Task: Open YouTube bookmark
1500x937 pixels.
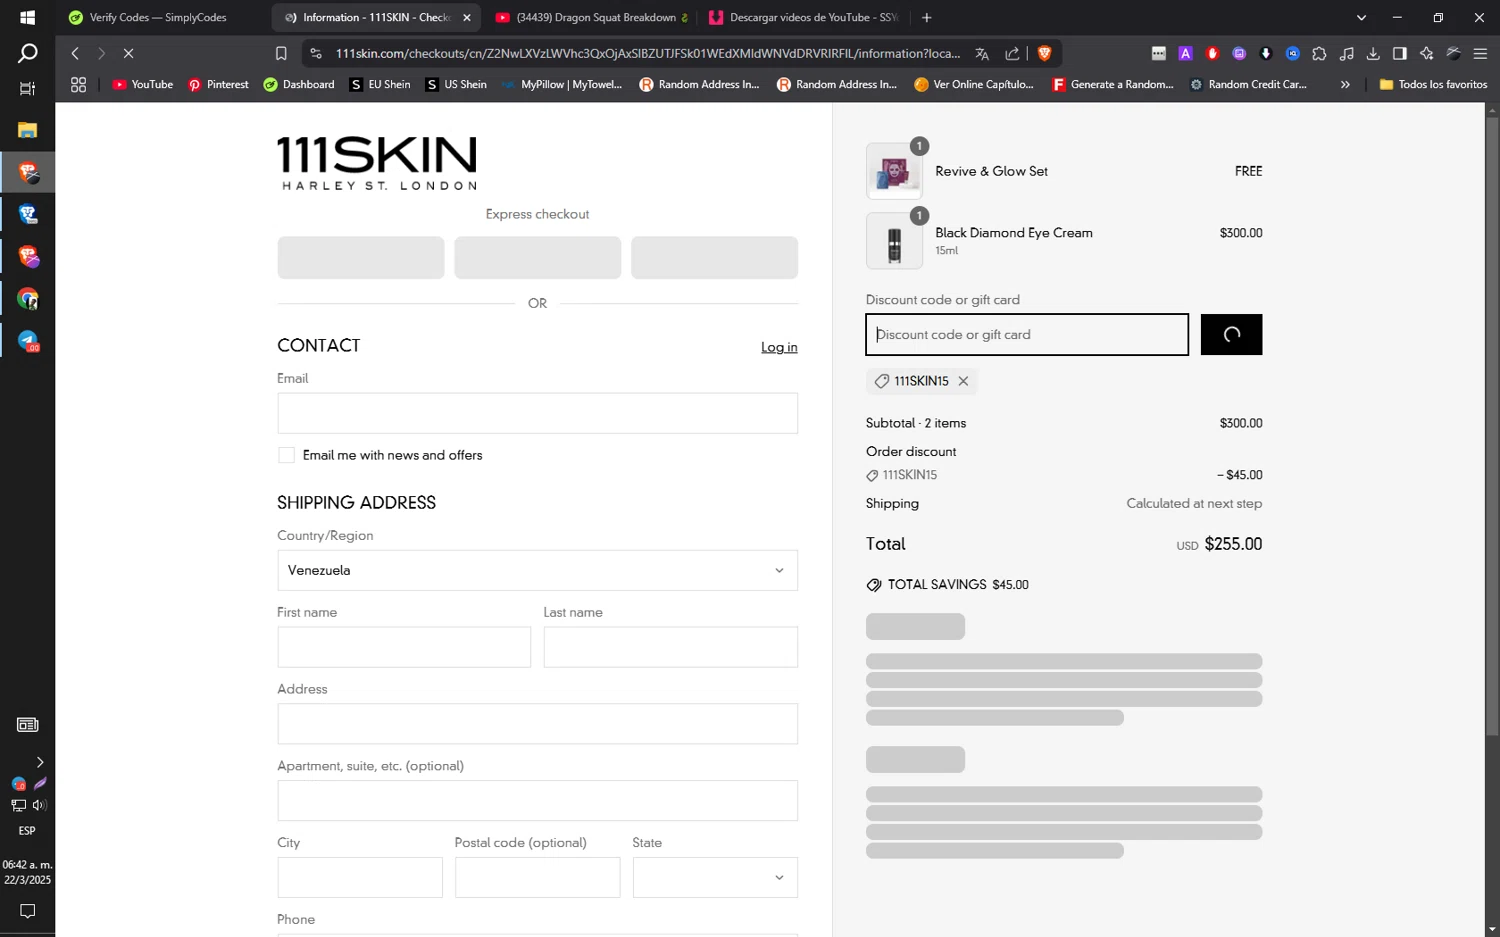Action: (x=142, y=85)
